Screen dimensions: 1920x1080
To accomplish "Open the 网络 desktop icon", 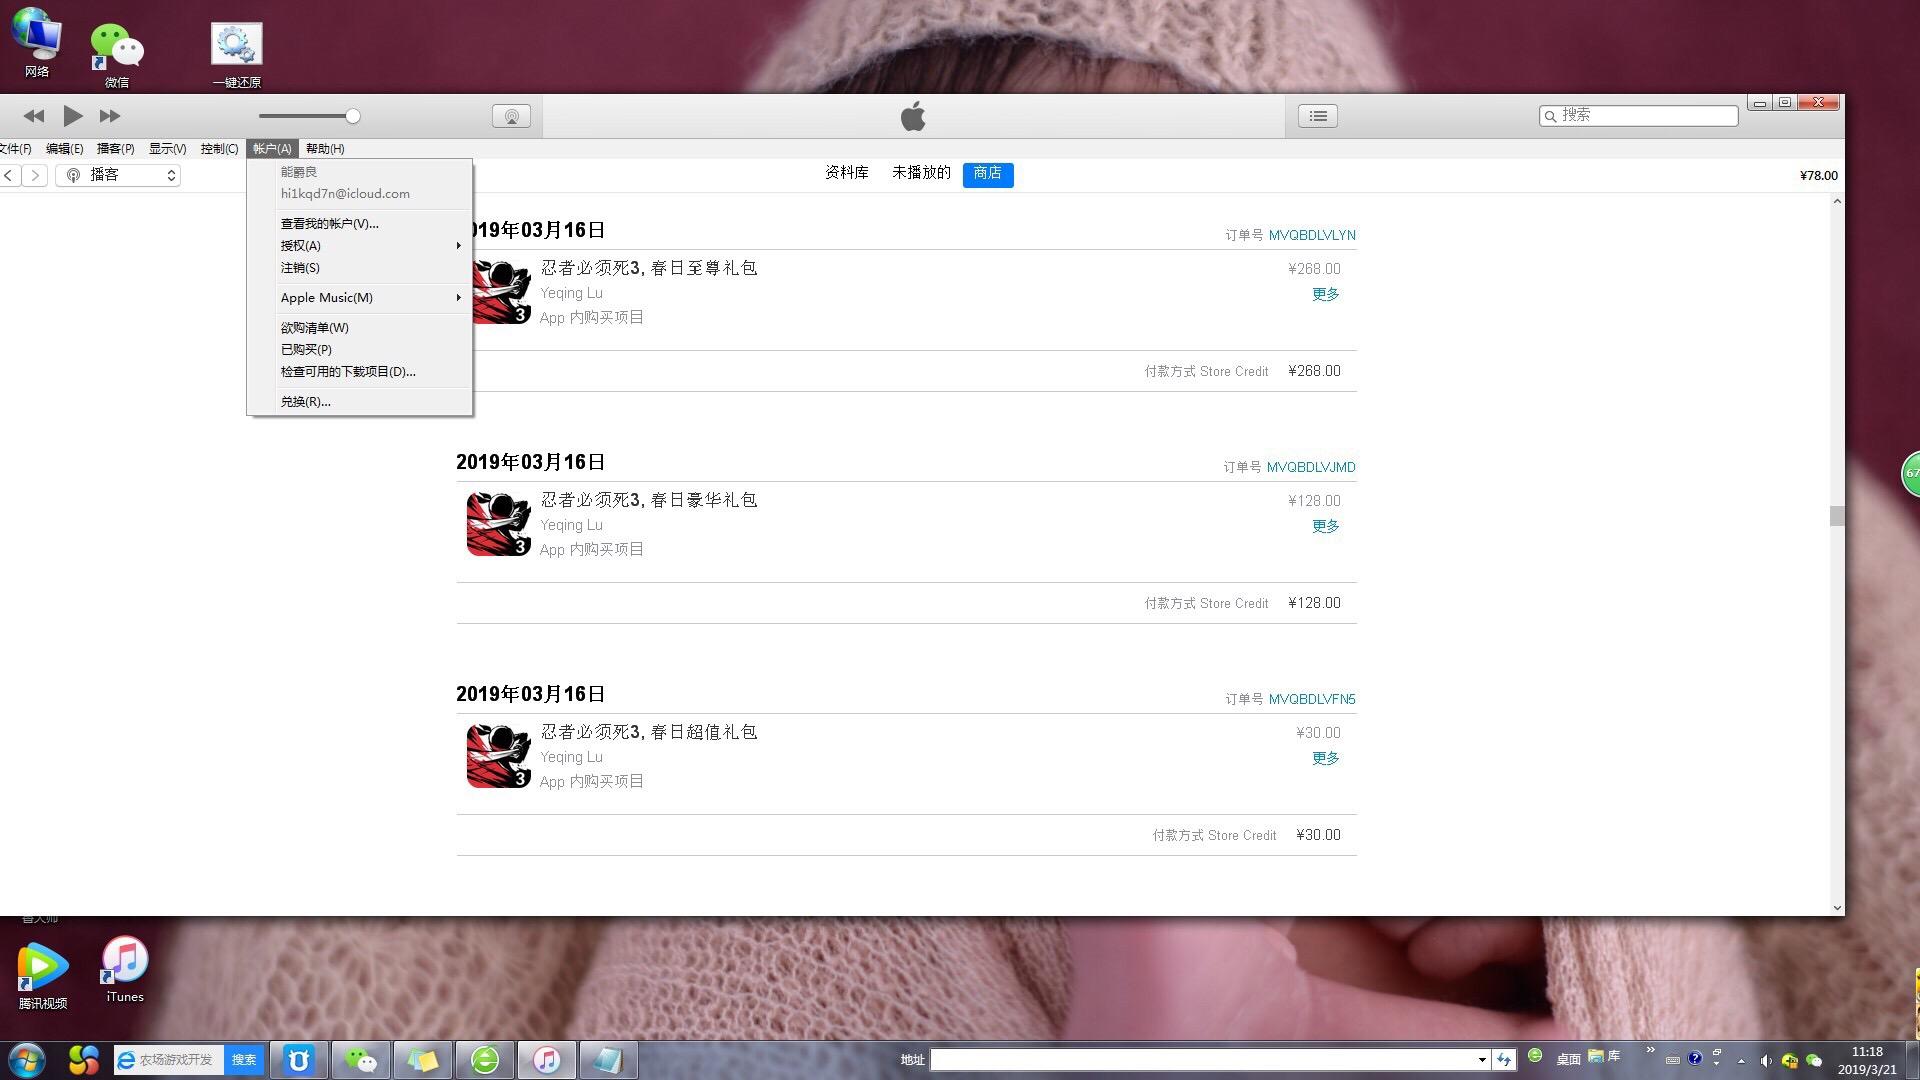I will 36,43.
